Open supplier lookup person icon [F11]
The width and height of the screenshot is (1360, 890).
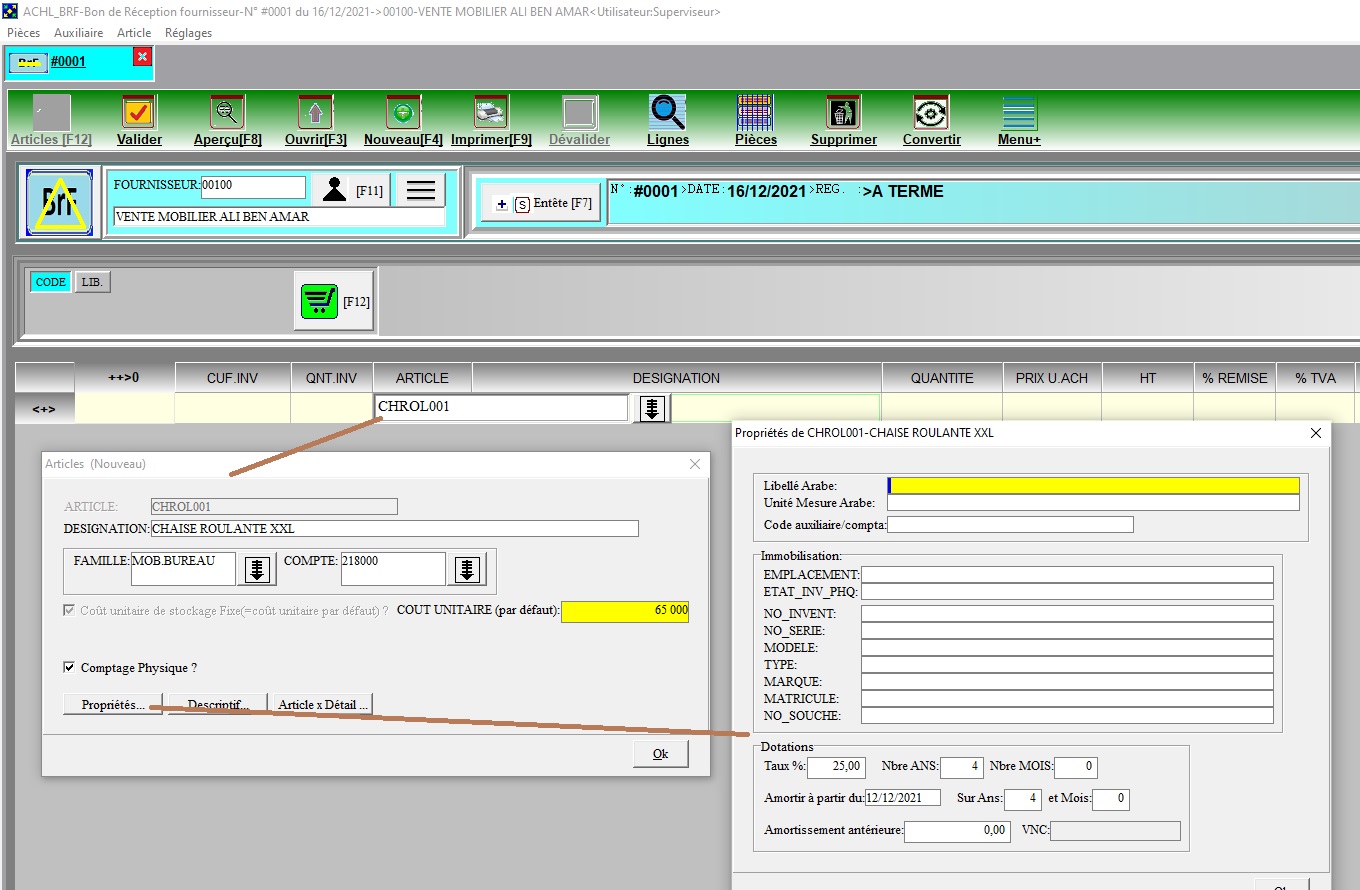point(350,189)
